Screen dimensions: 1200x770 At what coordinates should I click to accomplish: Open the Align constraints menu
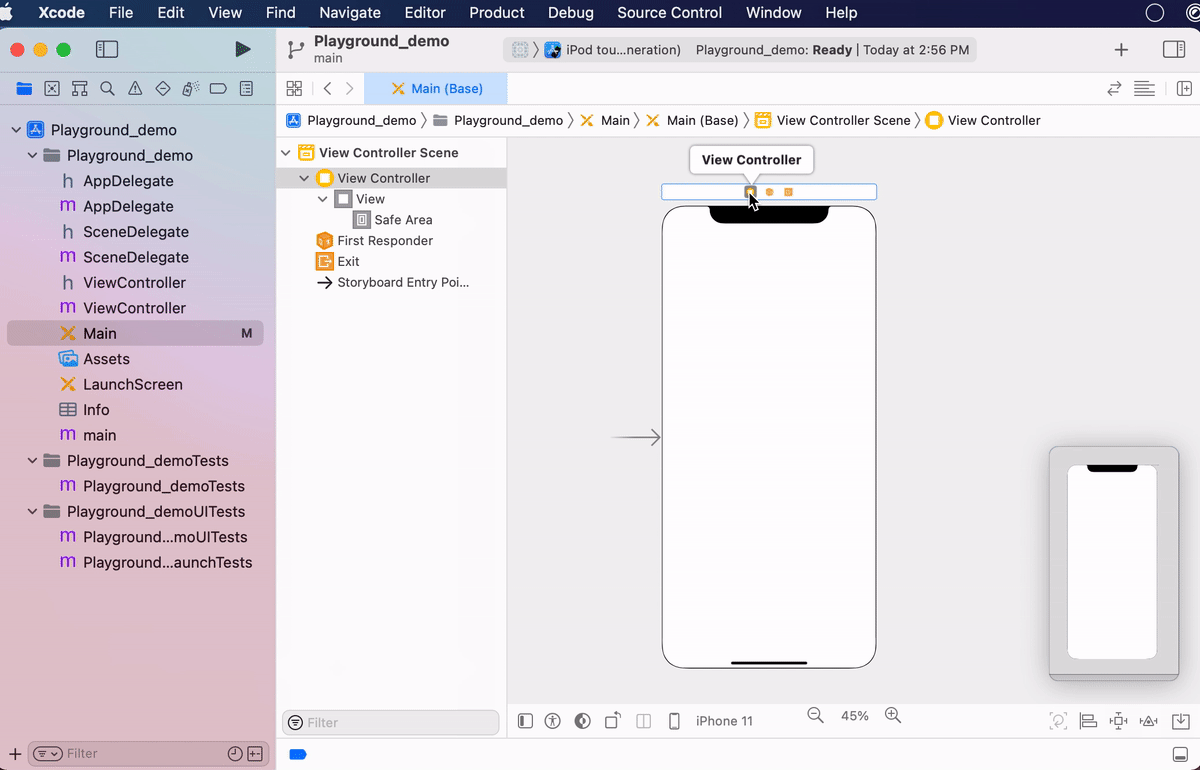pyautogui.click(x=1088, y=720)
